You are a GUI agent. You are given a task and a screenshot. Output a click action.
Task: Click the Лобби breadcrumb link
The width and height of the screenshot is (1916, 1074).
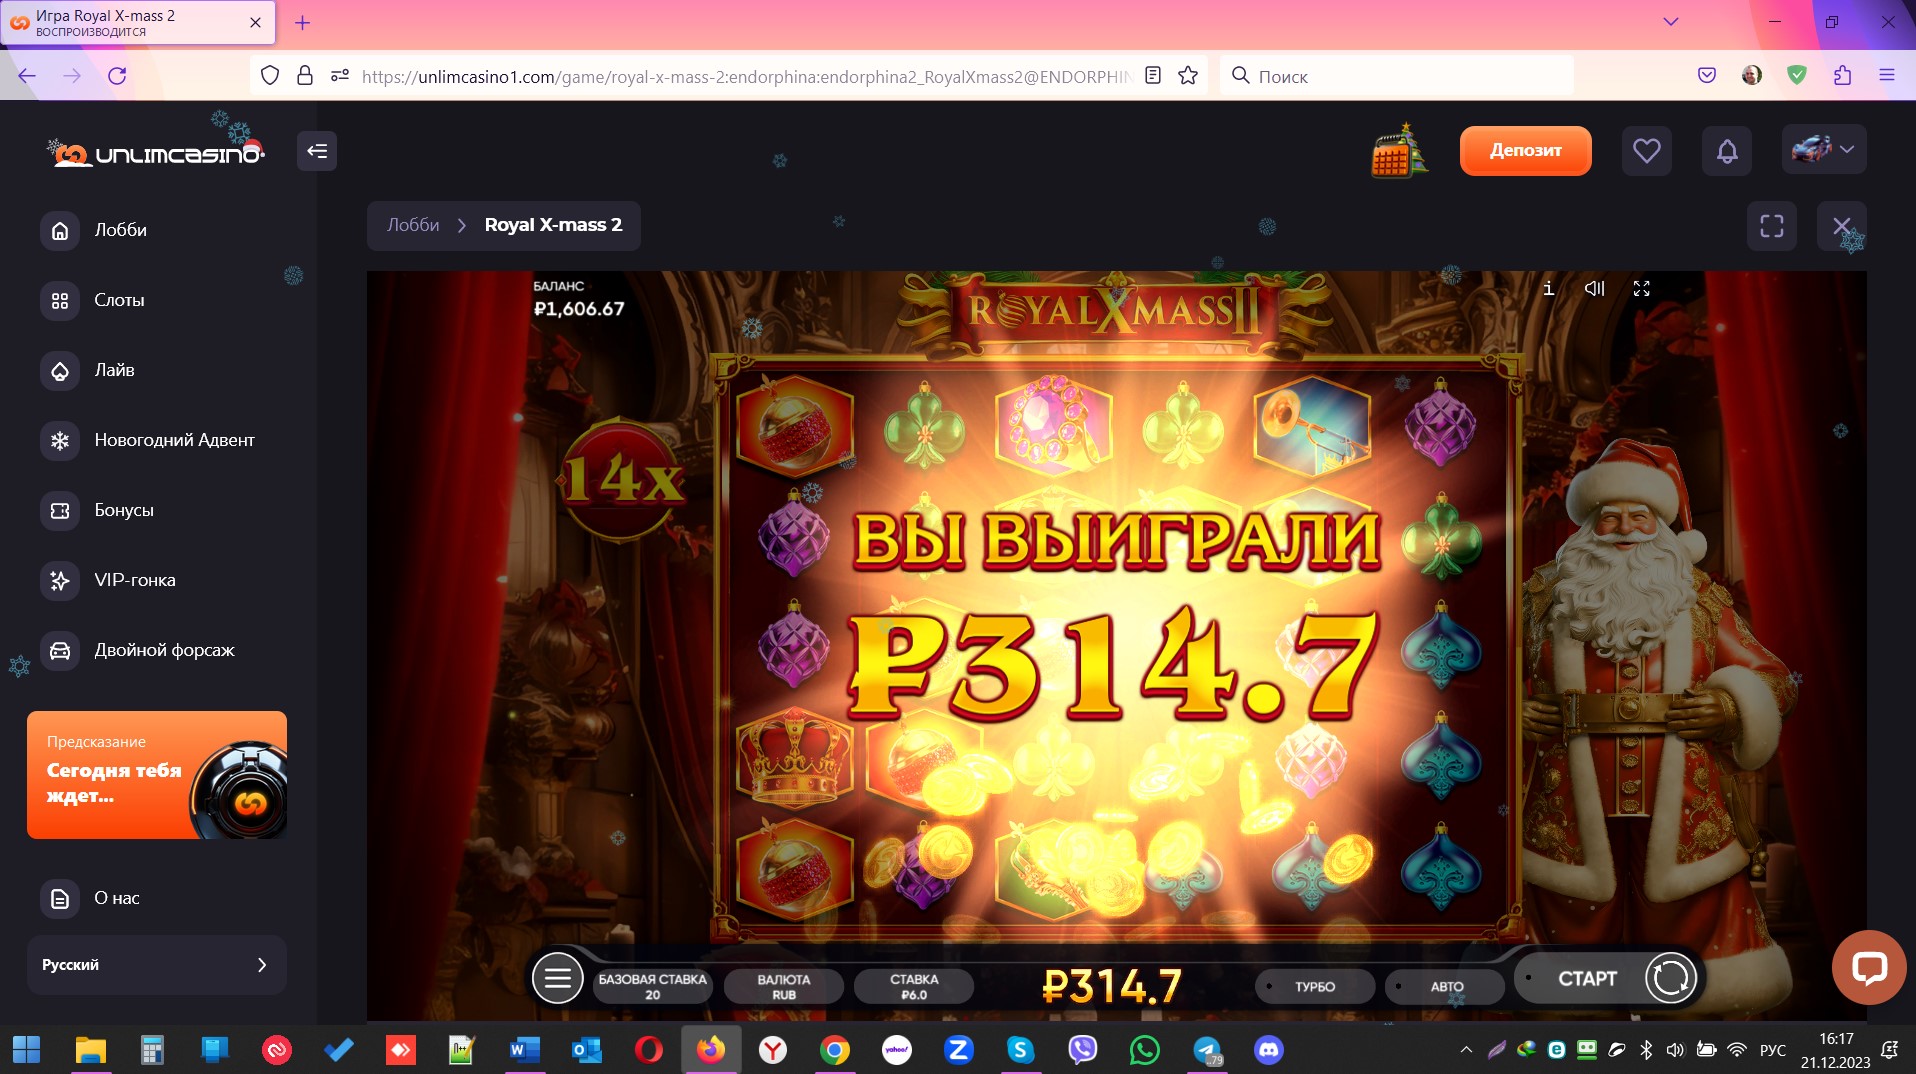tap(413, 225)
